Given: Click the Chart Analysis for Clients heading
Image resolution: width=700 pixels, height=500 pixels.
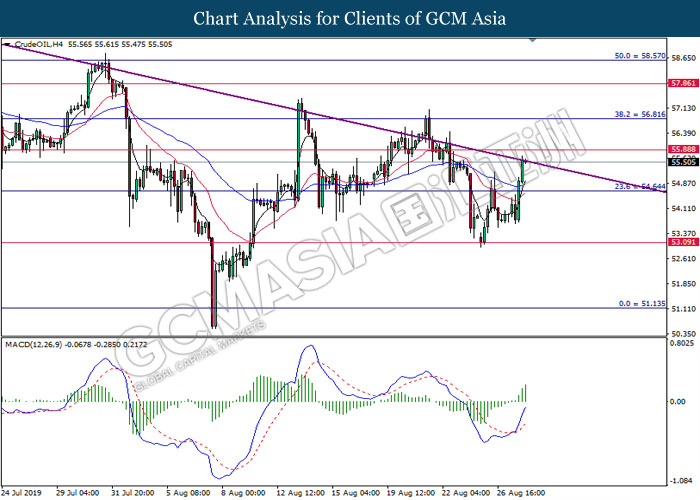Looking at the screenshot, I should coord(350,19).
